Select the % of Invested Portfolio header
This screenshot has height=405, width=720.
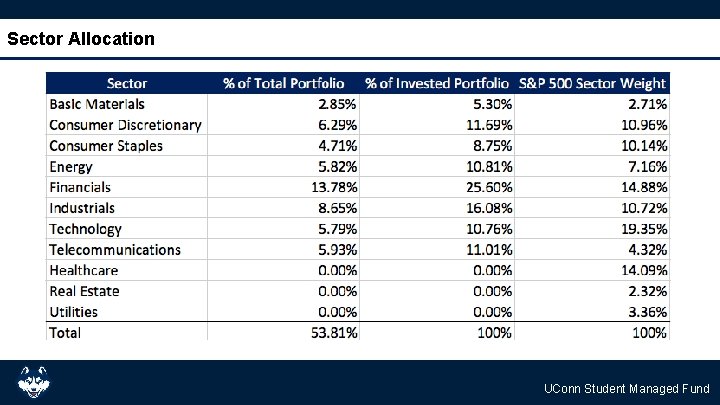438,84
